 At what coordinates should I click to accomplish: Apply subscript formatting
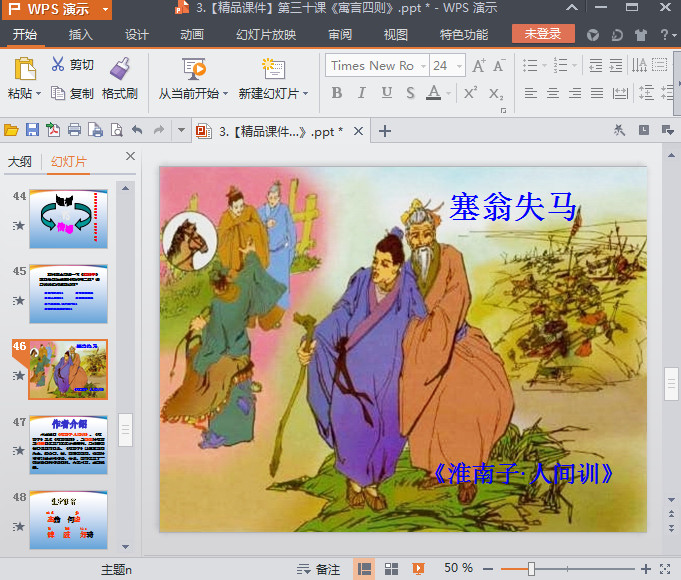tap(496, 93)
